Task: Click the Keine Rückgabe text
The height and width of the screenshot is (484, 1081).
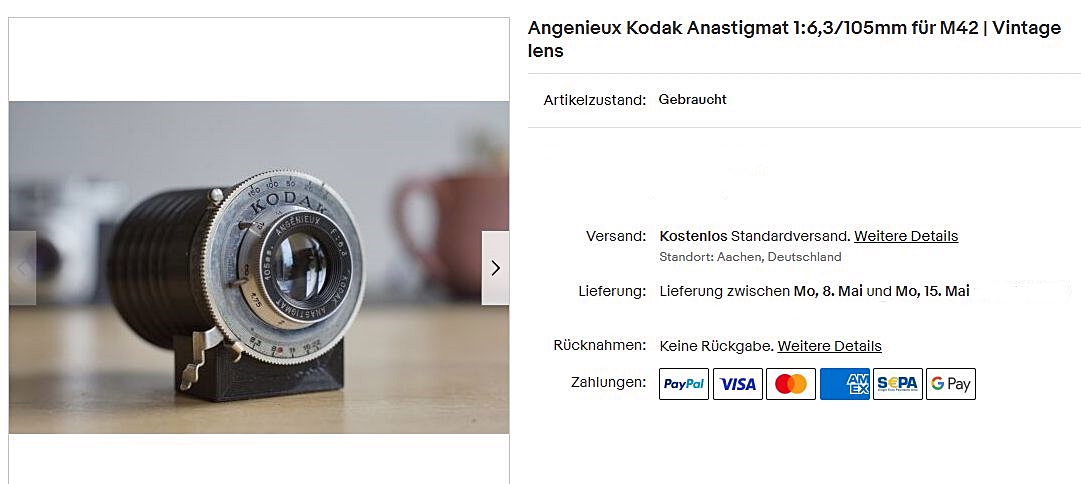Action: tap(717, 346)
